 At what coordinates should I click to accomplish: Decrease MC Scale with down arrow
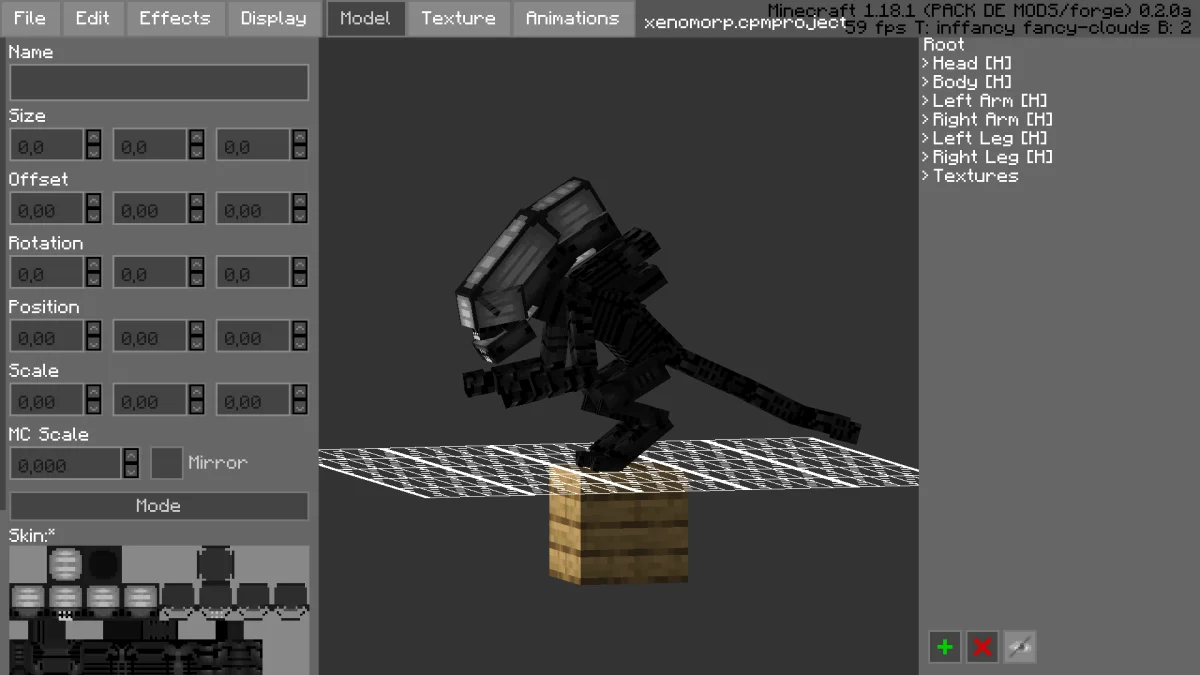coord(131,471)
